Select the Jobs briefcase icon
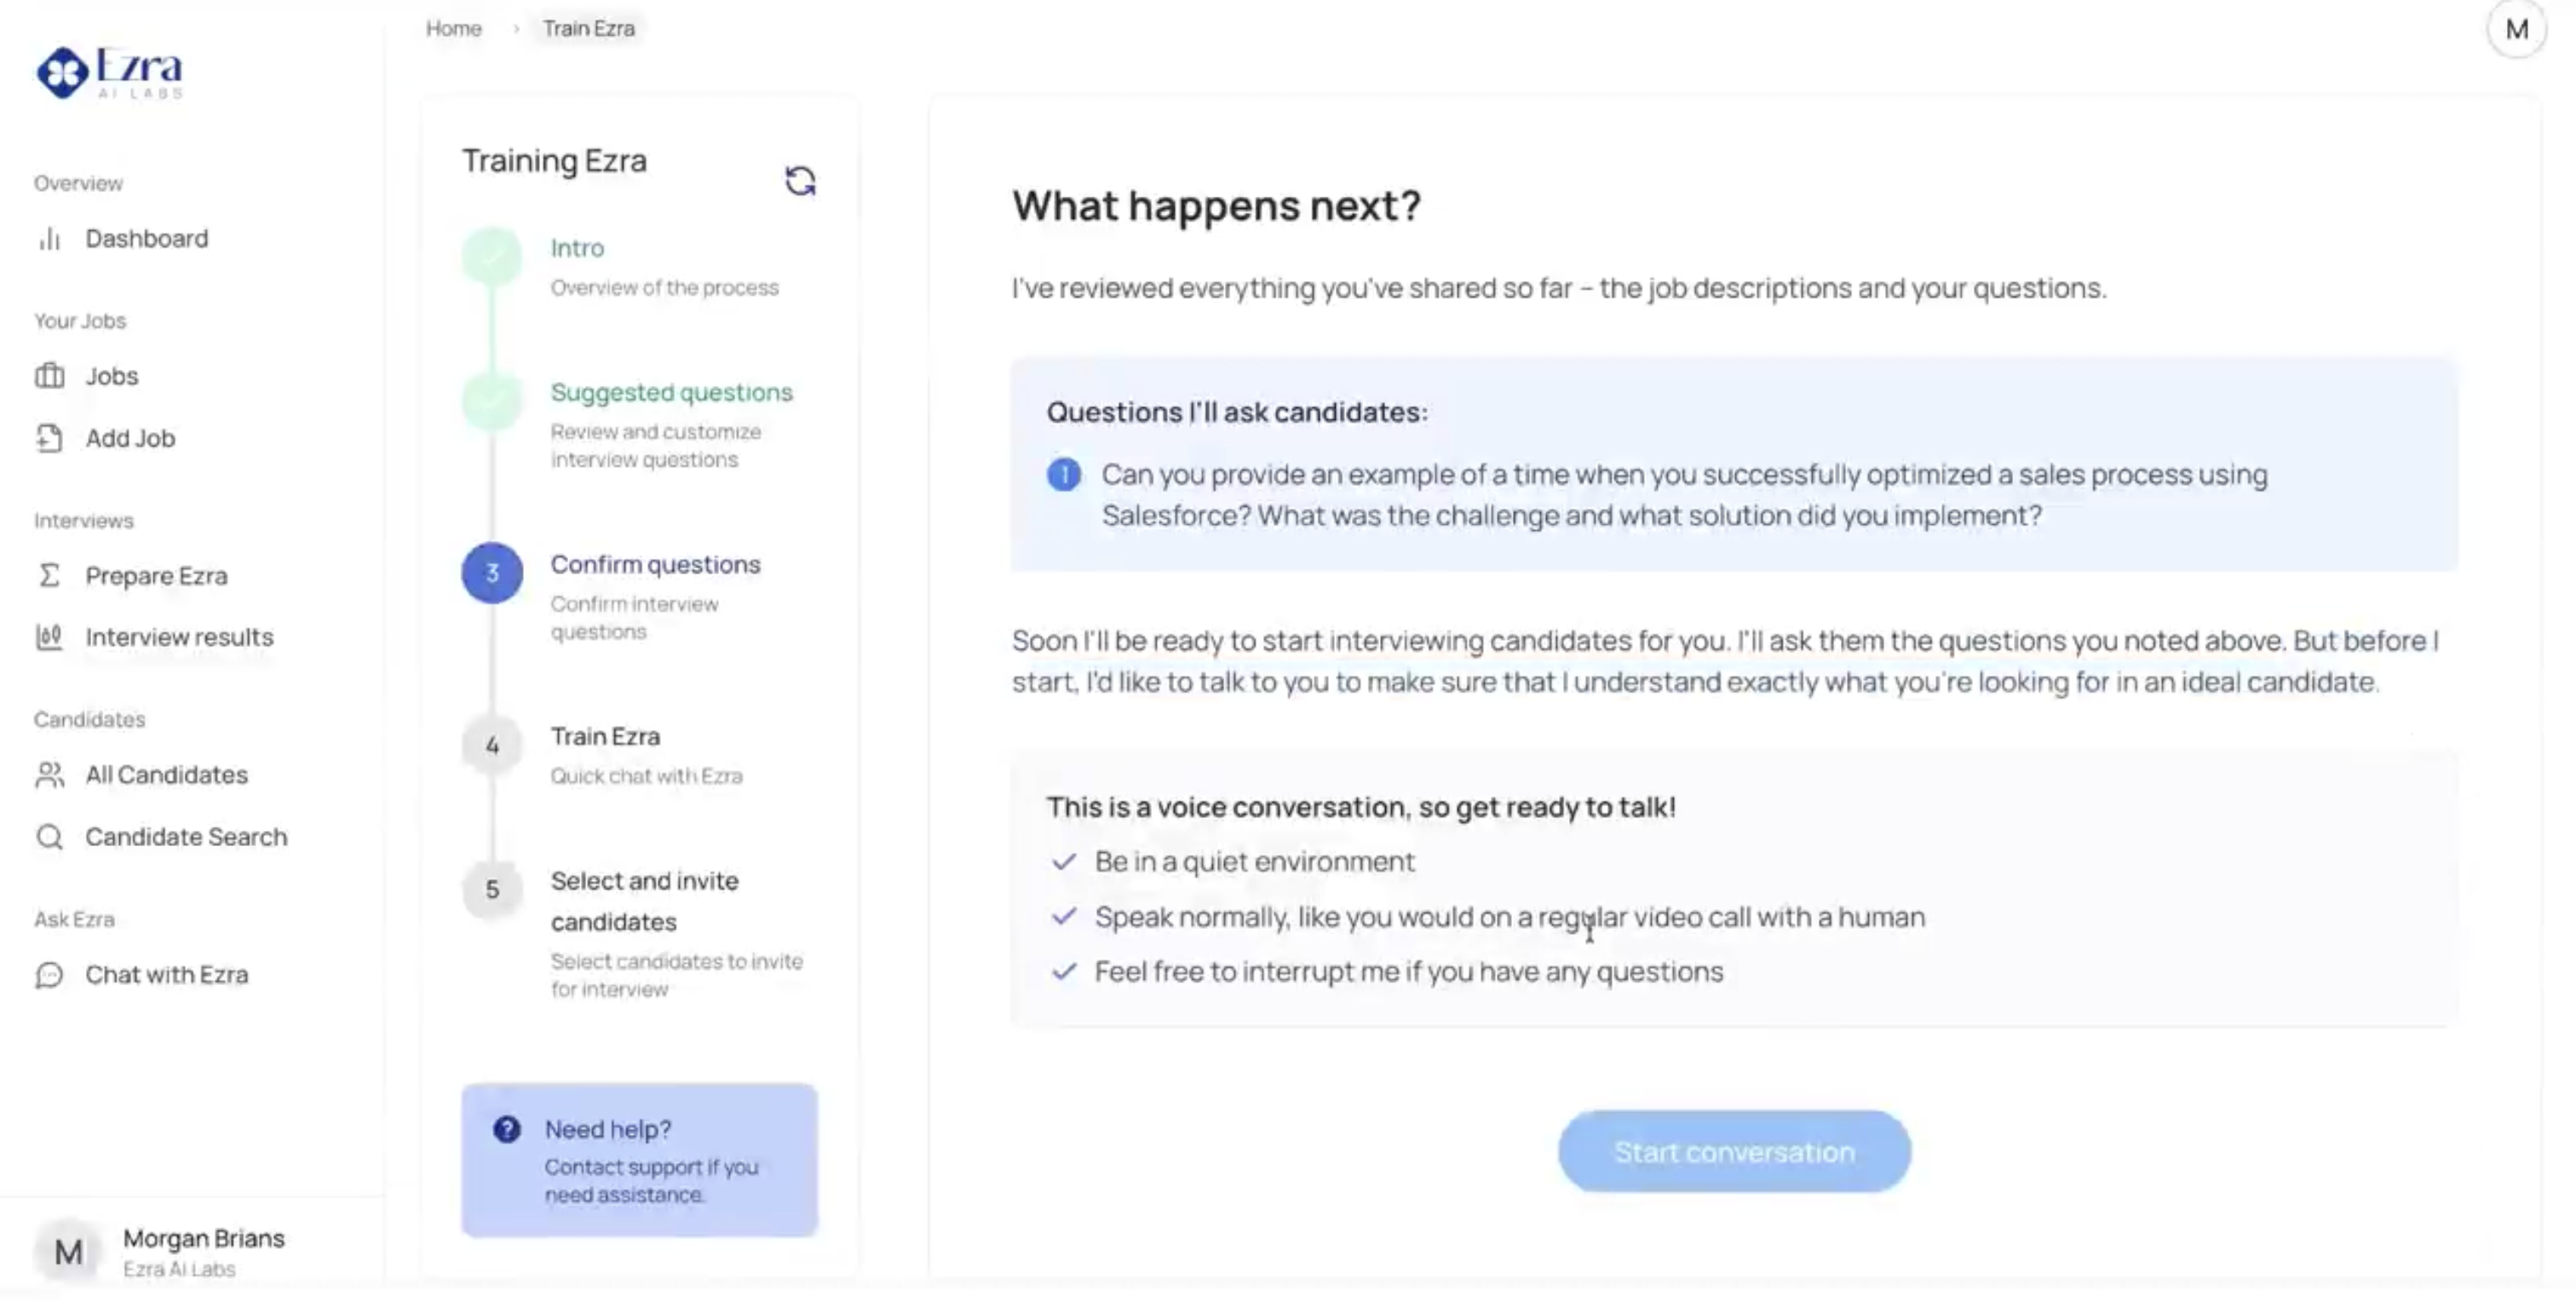The width and height of the screenshot is (2576, 1302). pyautogui.click(x=49, y=376)
